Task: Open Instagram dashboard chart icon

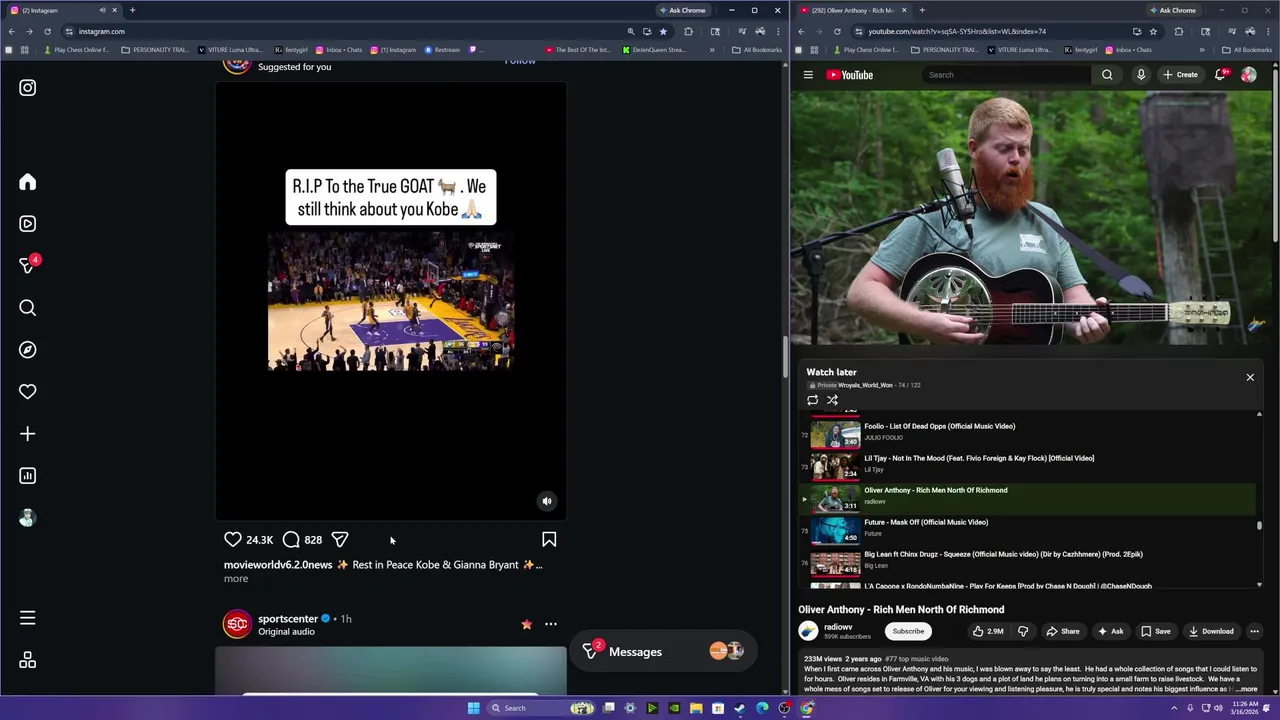Action: tap(27, 476)
